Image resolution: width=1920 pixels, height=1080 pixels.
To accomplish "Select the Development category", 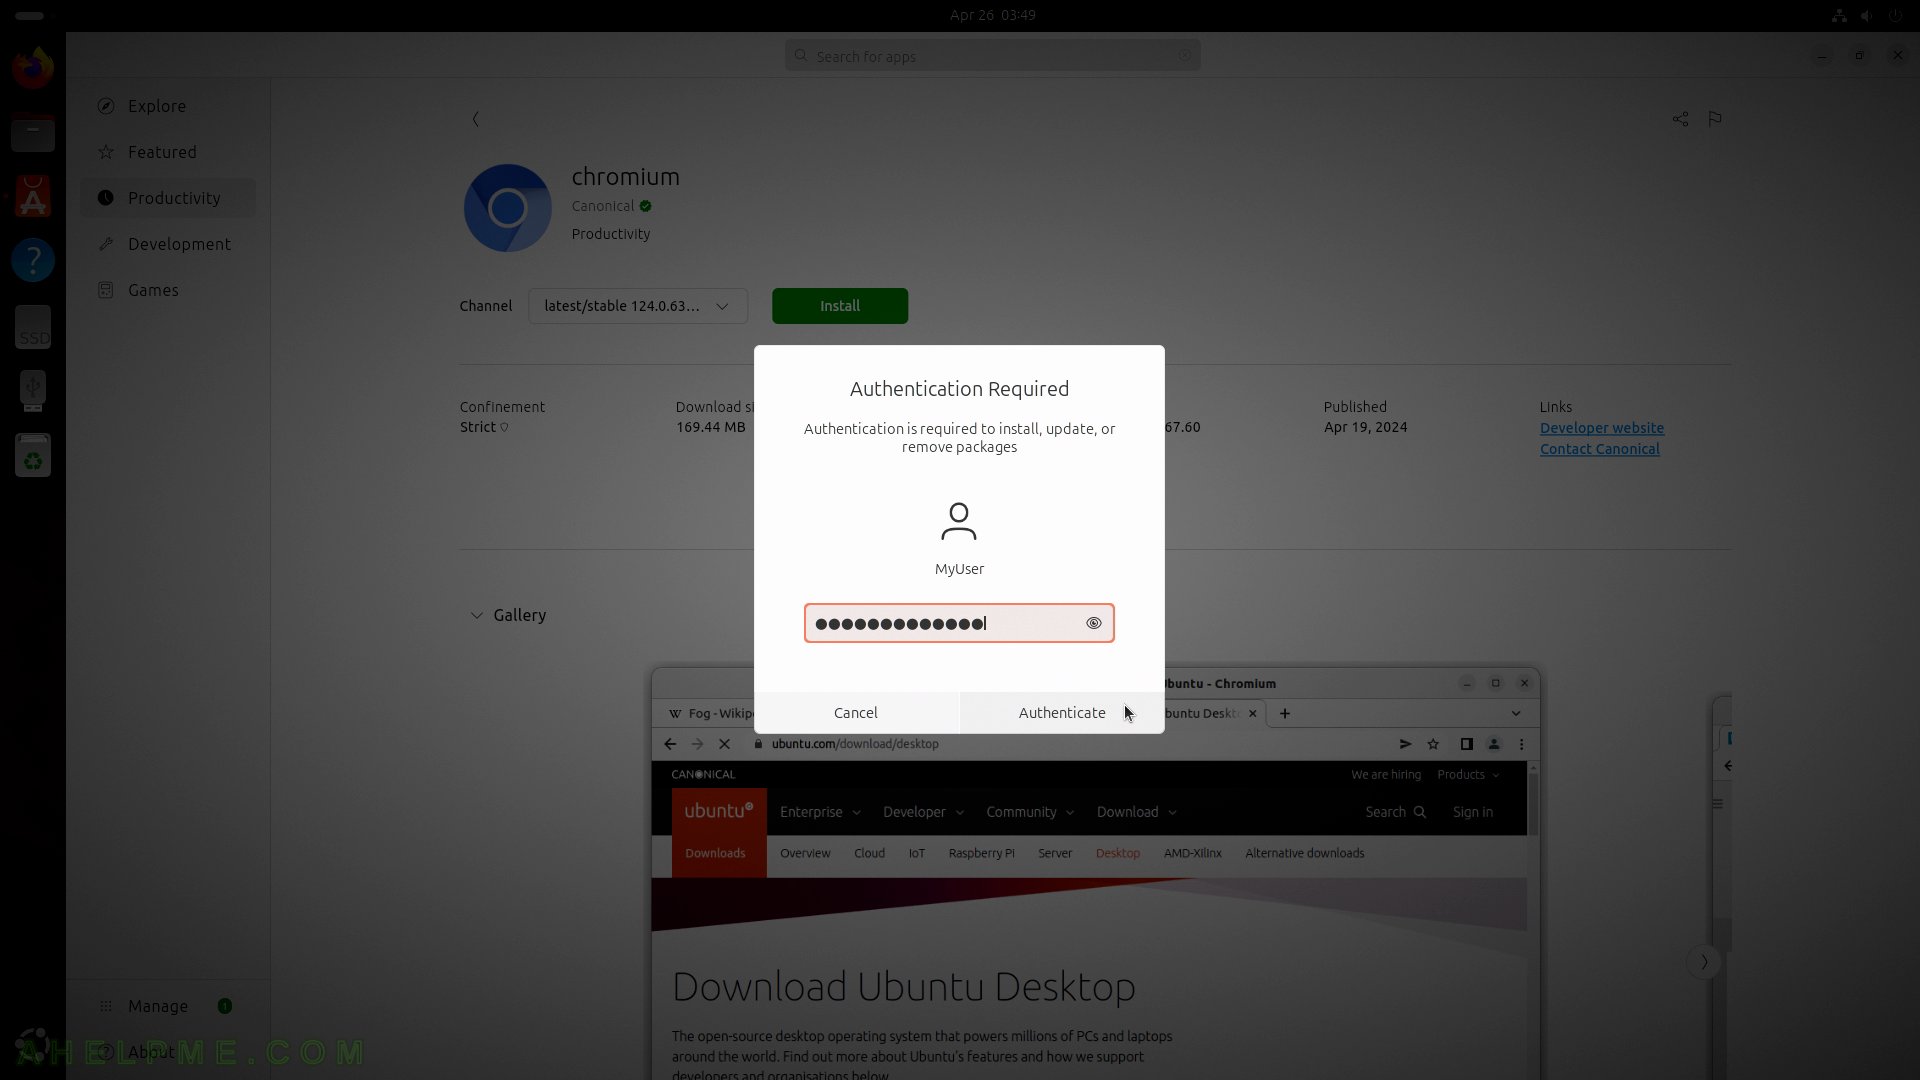I will click(x=168, y=244).
